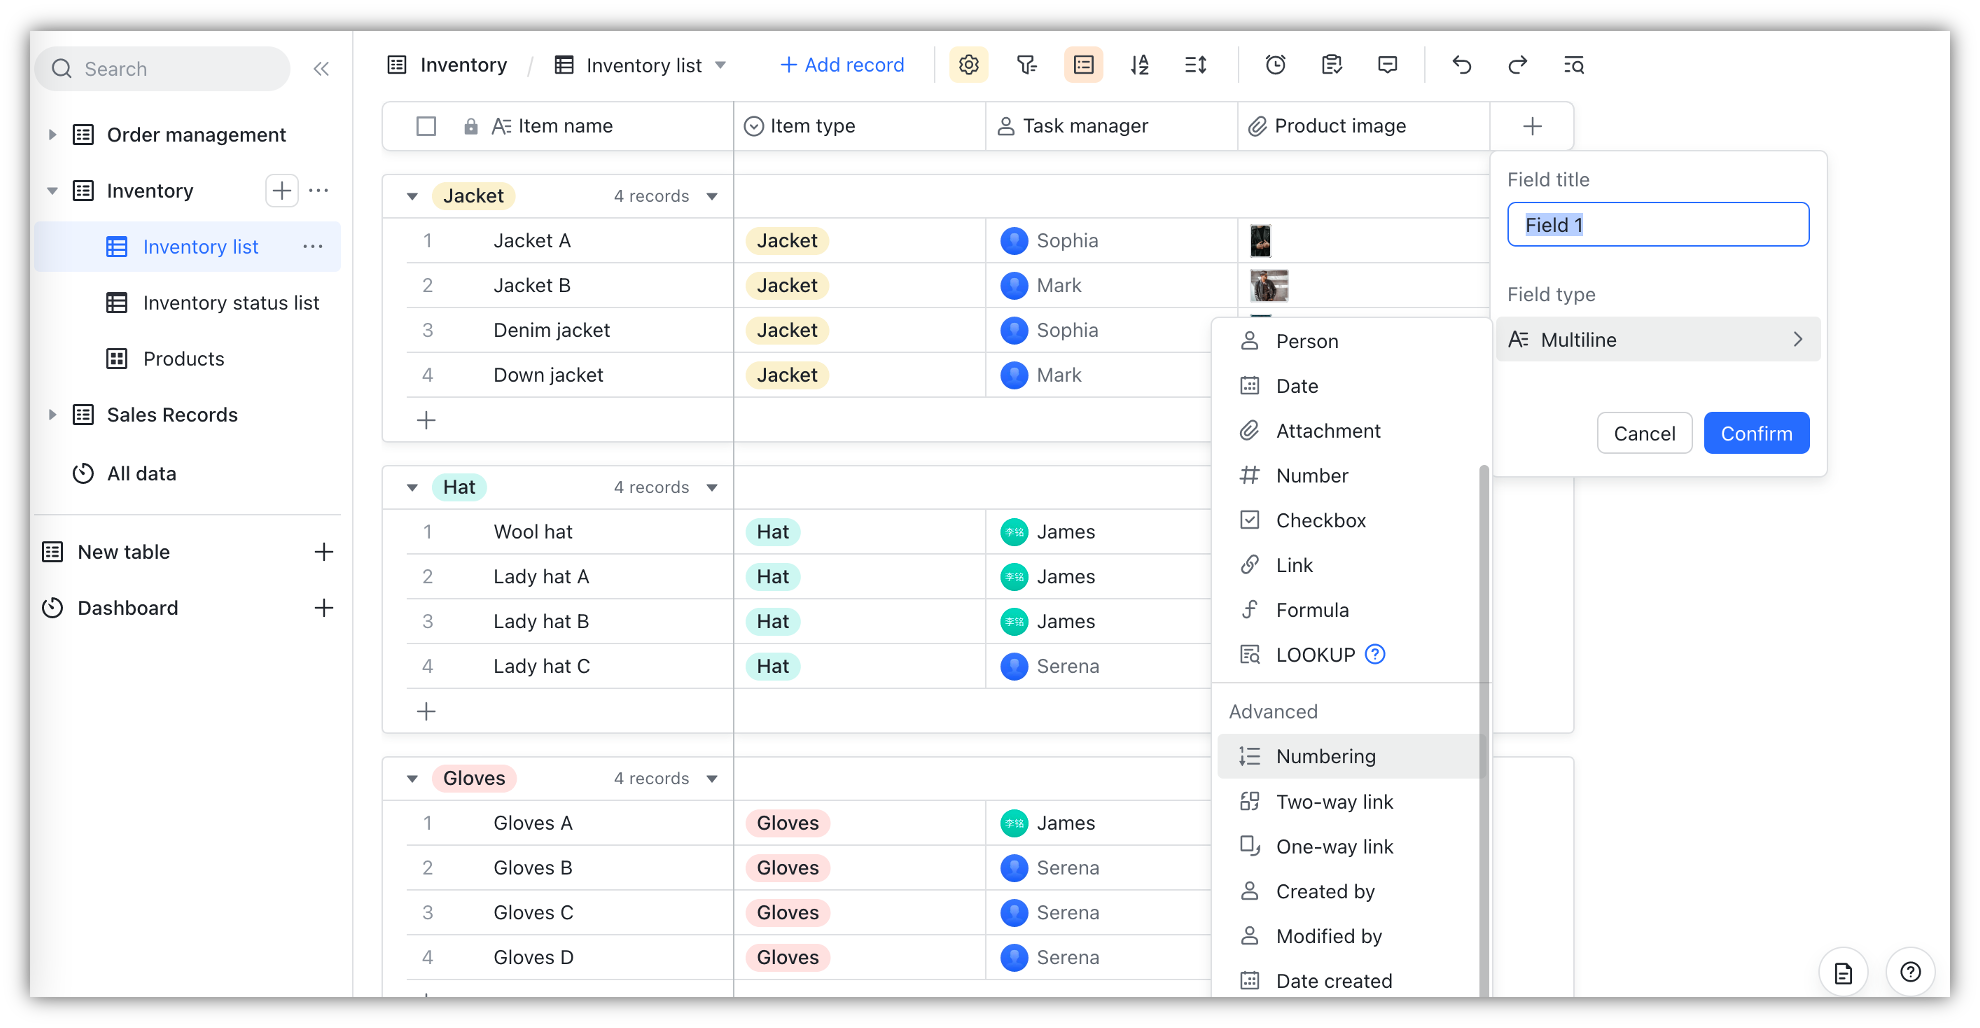Open Jacket B product image thumbnail

[x=1269, y=286]
